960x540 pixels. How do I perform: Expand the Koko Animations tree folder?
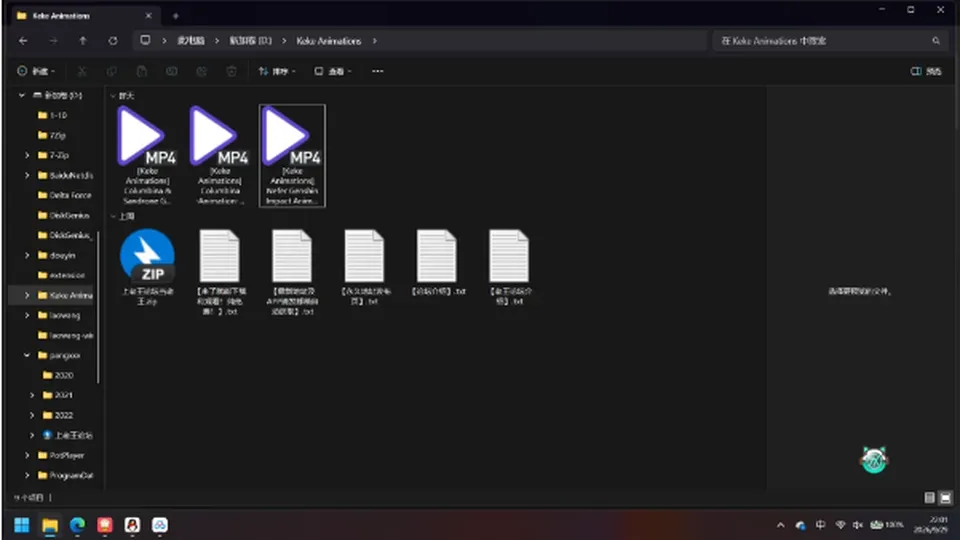pos(27,295)
